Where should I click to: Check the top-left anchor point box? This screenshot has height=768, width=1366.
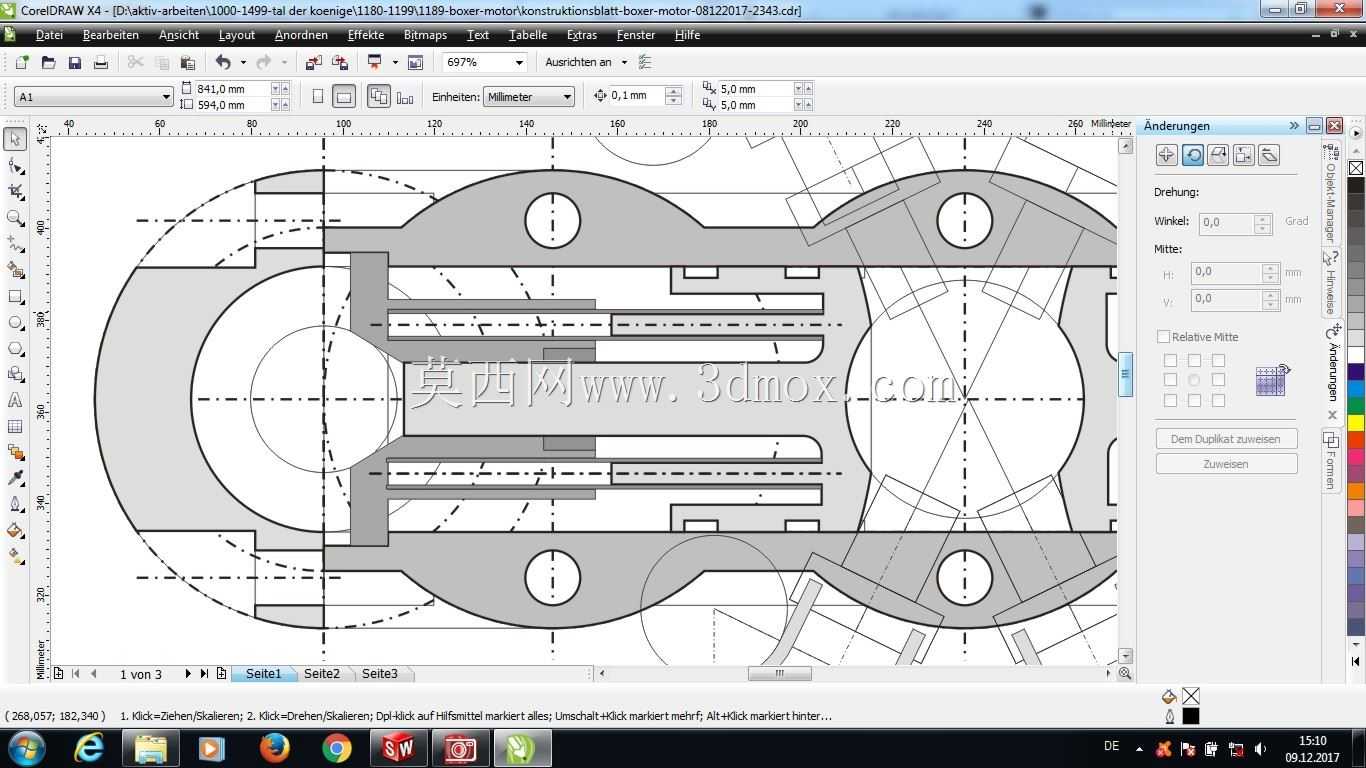[1170, 360]
